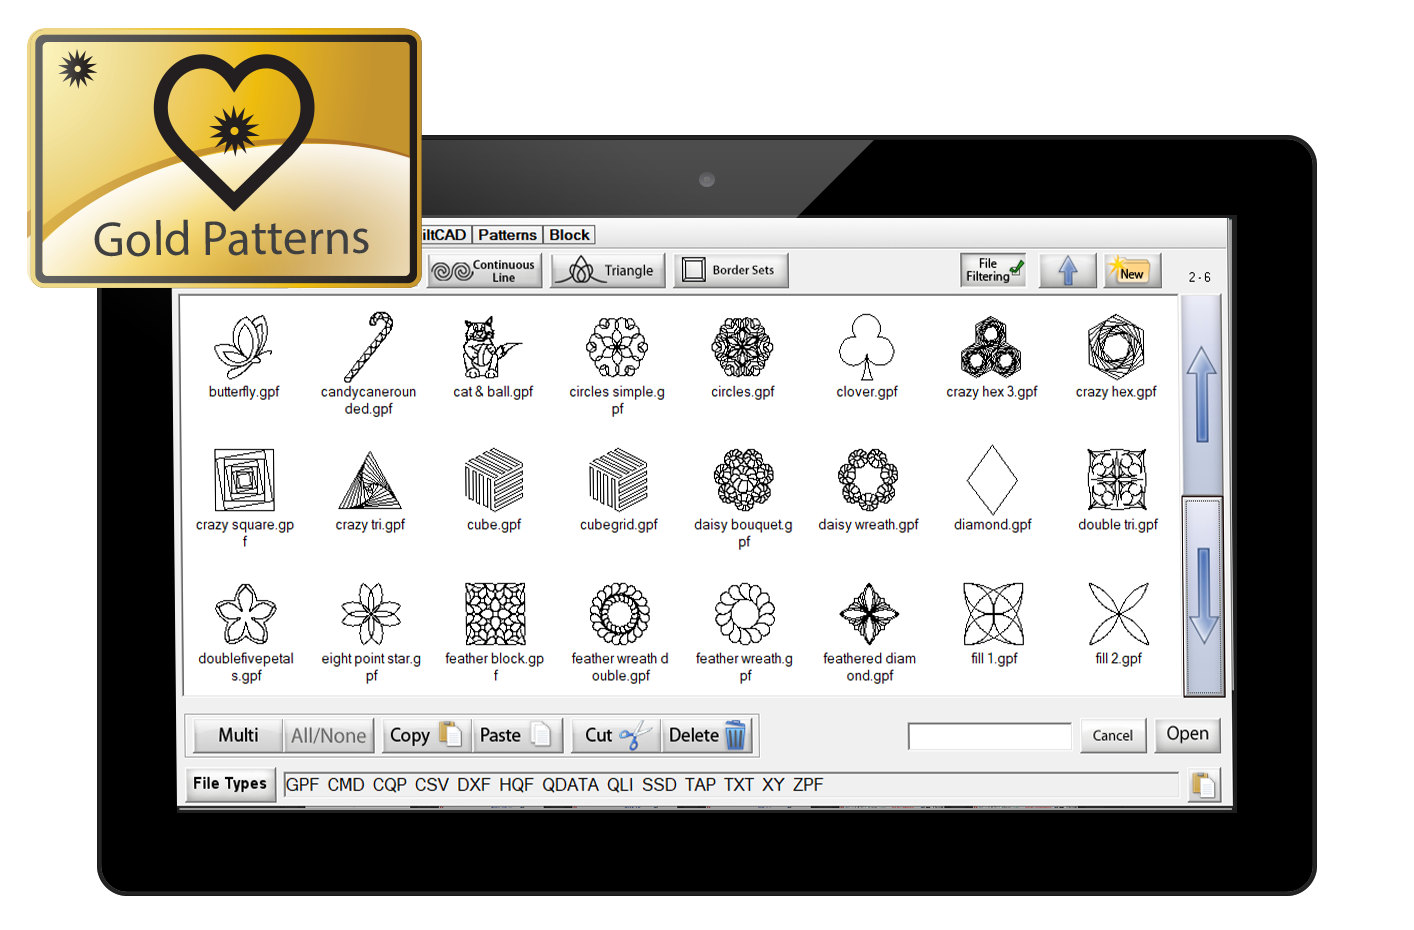The height and width of the screenshot is (930, 1414).
Task: Create a New folder
Action: tap(1132, 270)
